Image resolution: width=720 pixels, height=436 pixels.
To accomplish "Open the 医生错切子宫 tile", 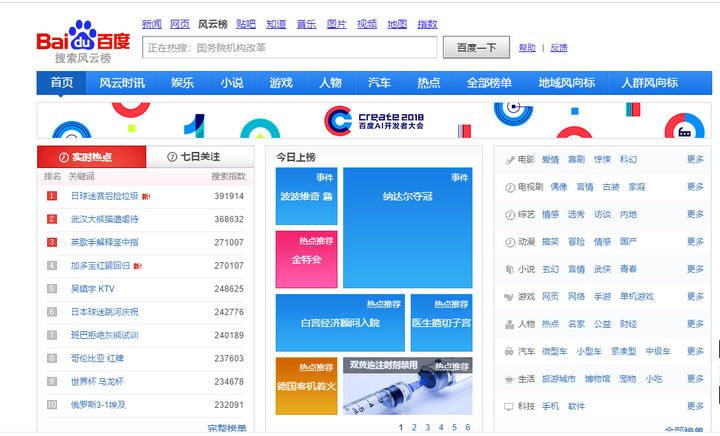I will [x=441, y=323].
